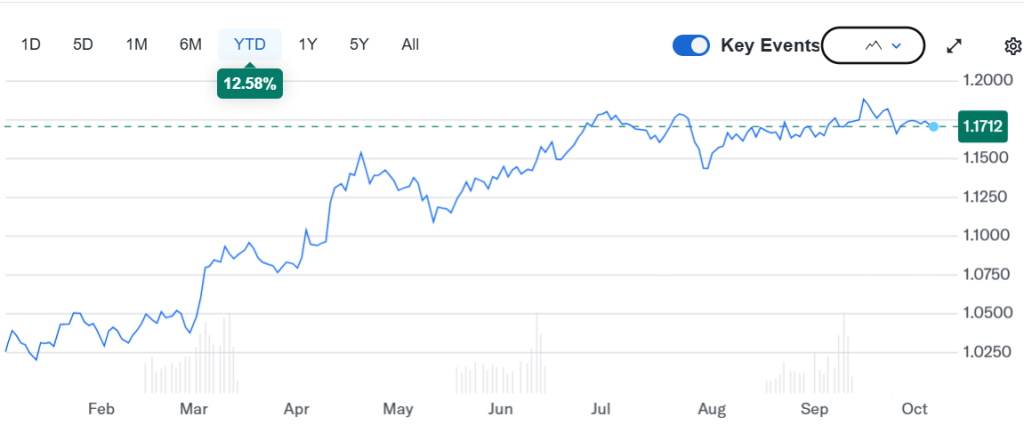Select the All time range
The height and width of the screenshot is (433, 1024).
point(410,44)
